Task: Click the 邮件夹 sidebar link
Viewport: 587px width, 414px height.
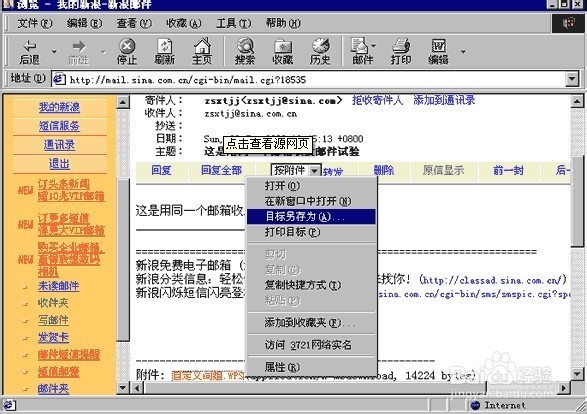Action: (53, 389)
